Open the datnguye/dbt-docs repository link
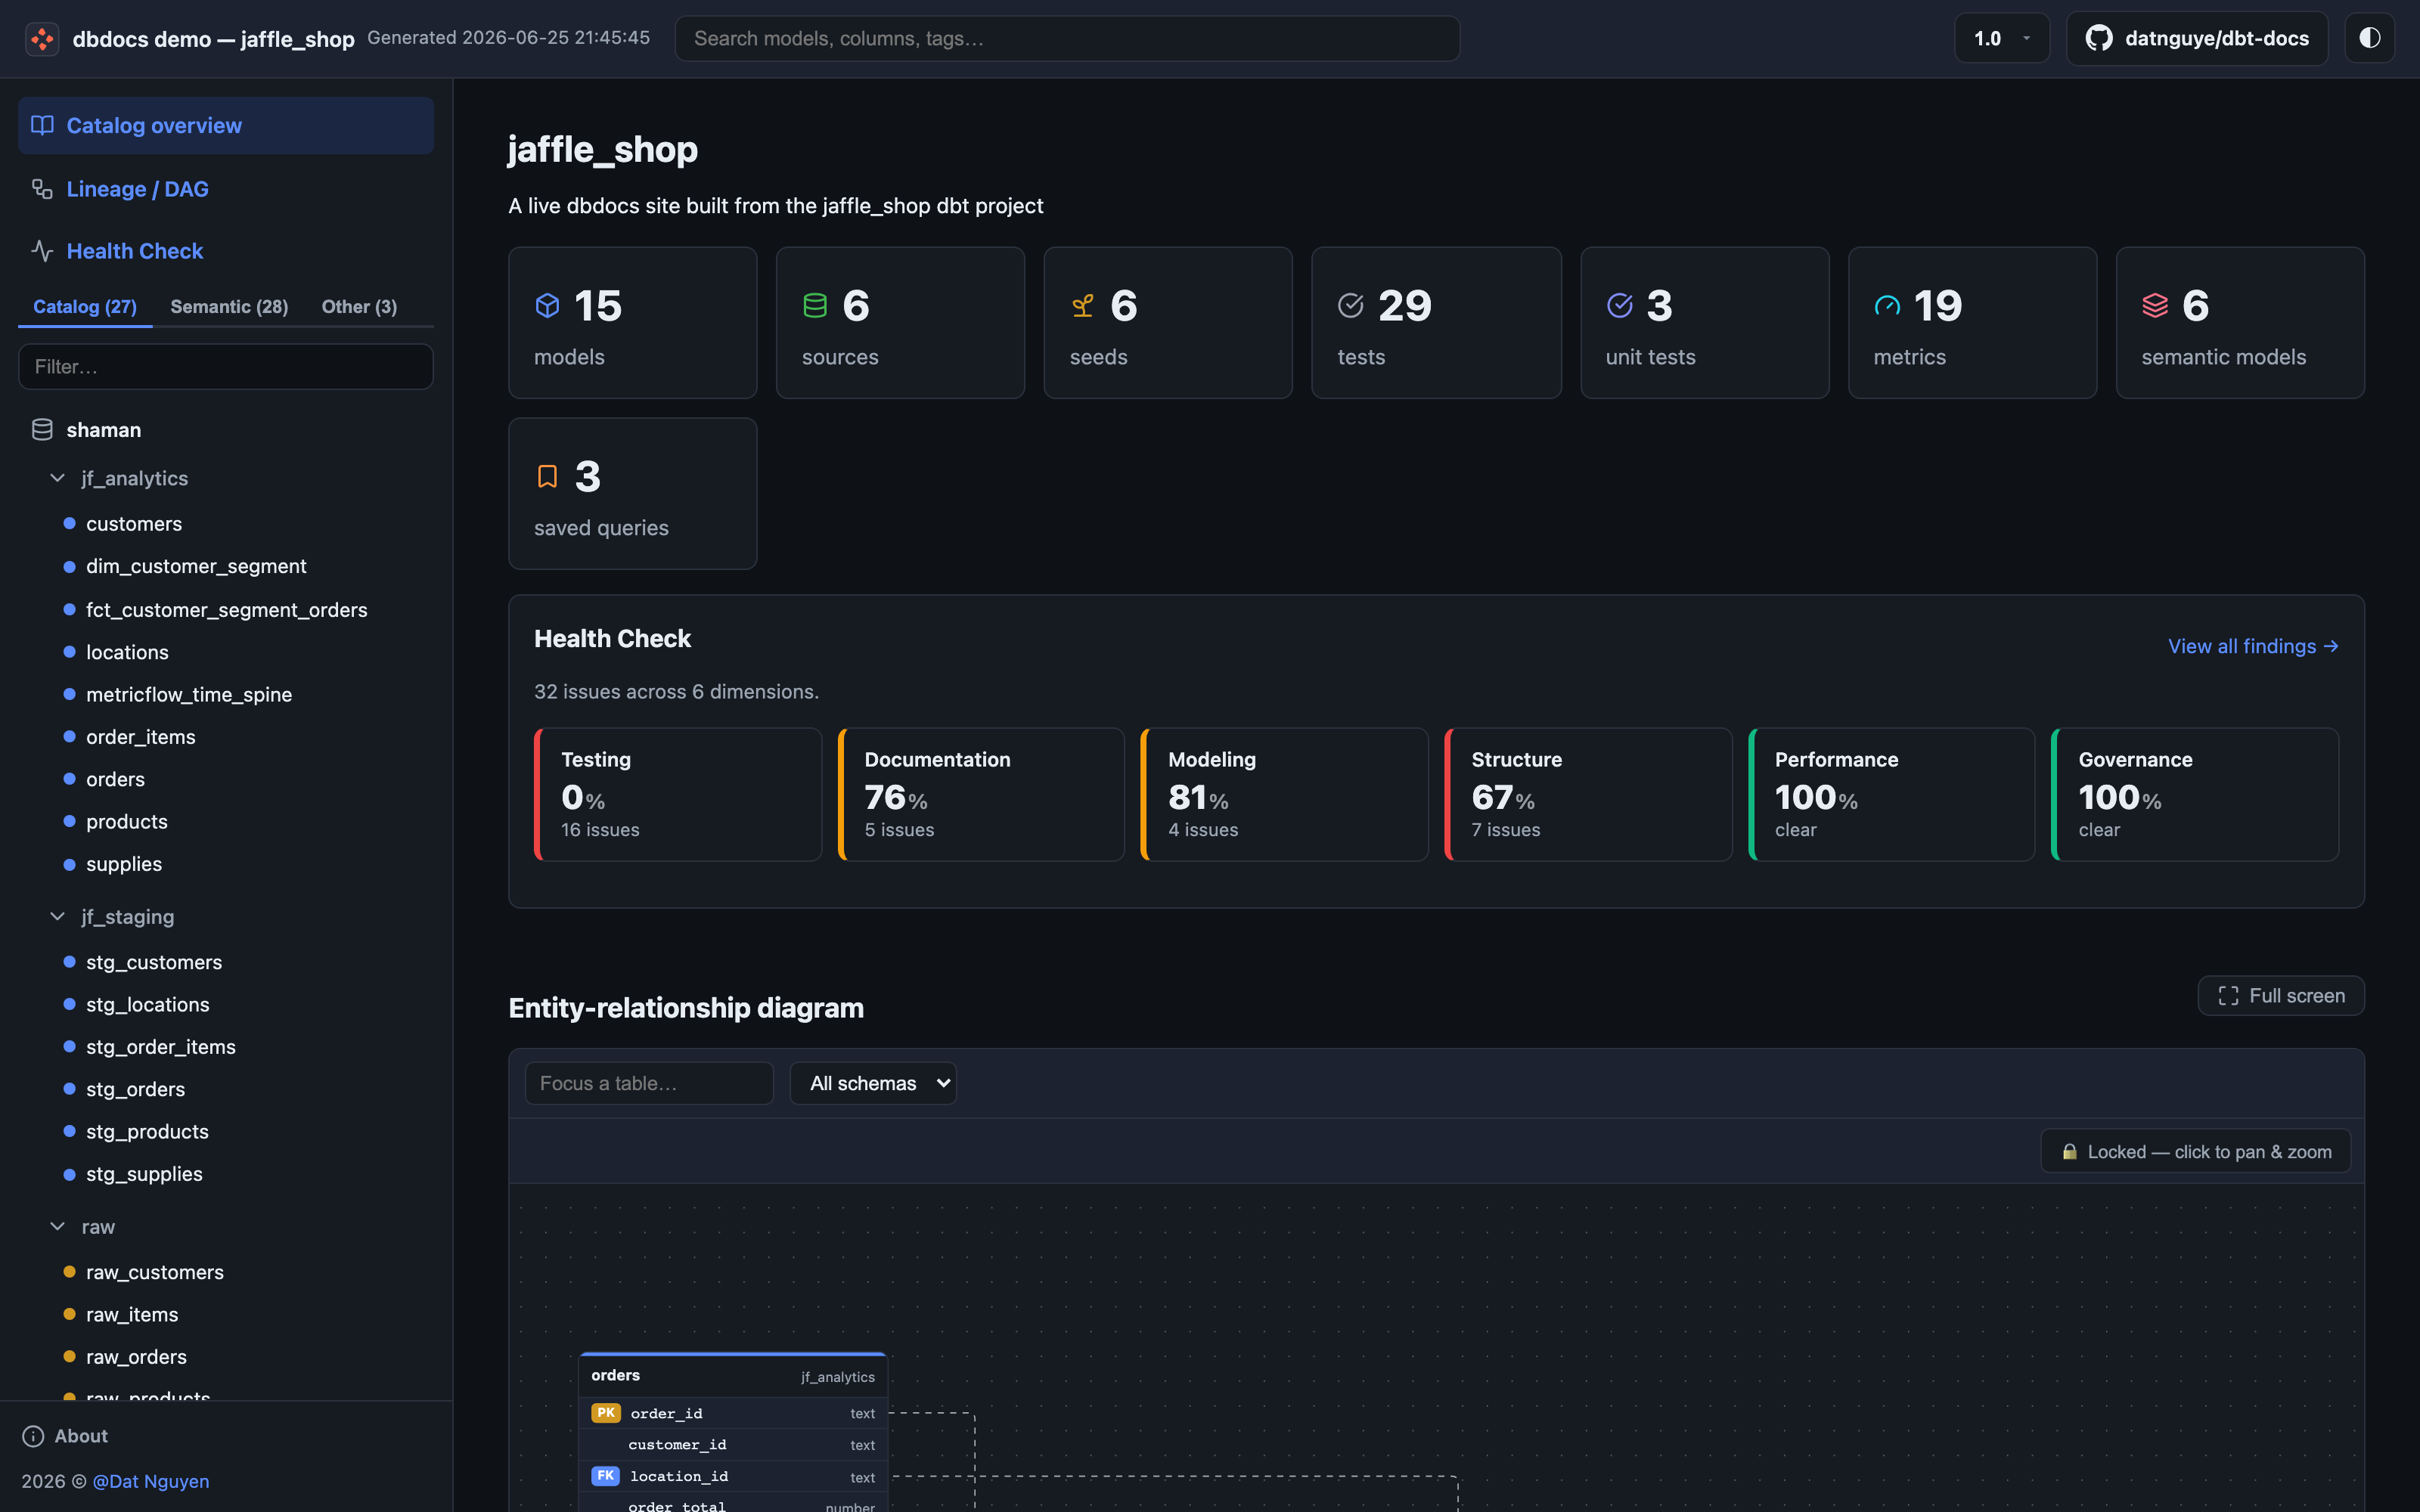Screen dimensions: 2420x1512 (2197, 38)
